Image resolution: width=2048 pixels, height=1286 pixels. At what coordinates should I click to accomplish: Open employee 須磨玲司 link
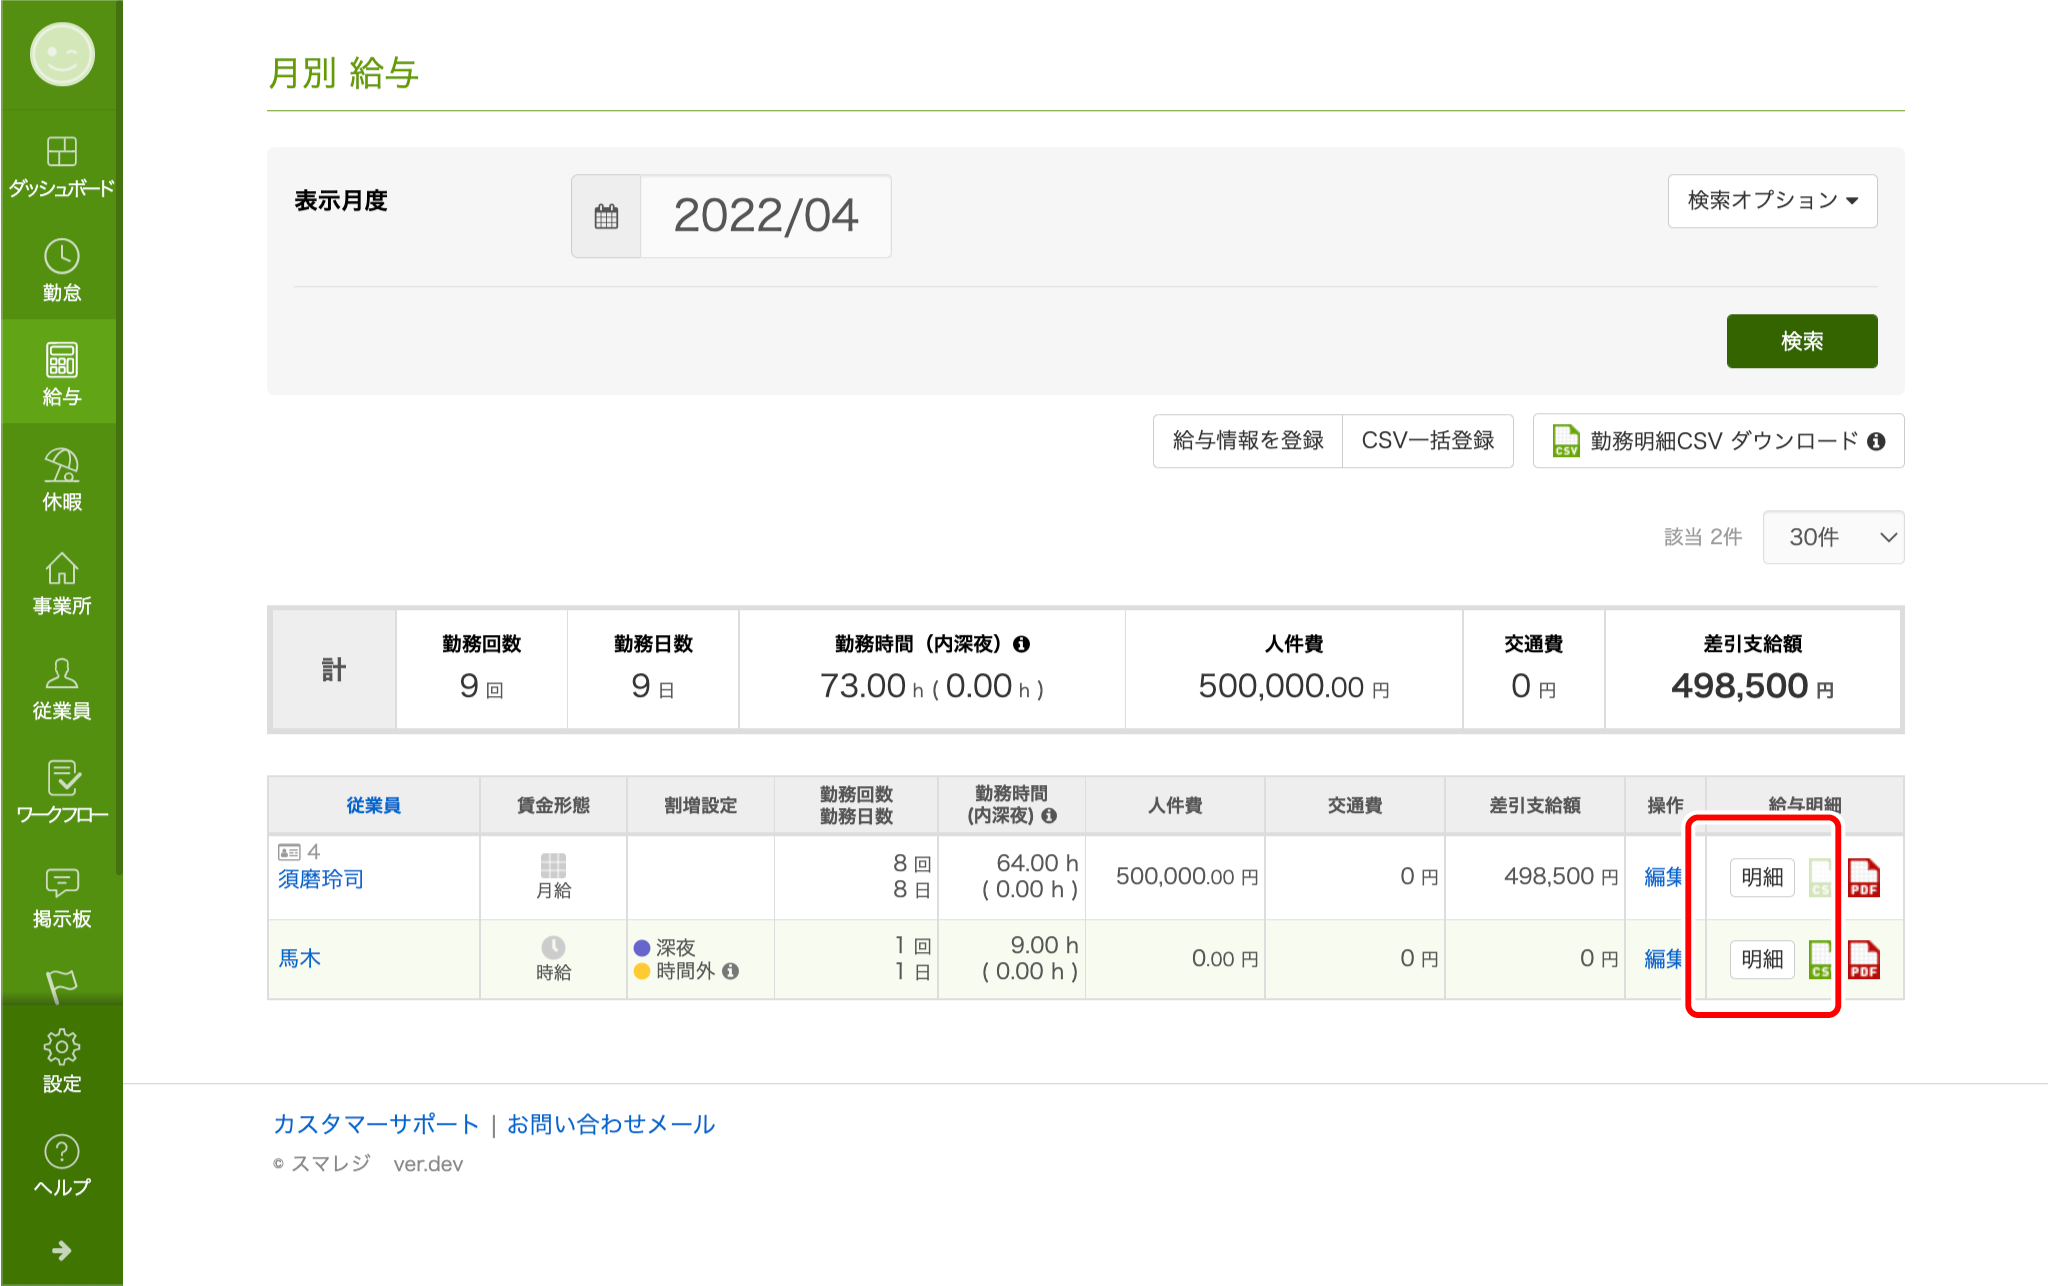(x=321, y=879)
